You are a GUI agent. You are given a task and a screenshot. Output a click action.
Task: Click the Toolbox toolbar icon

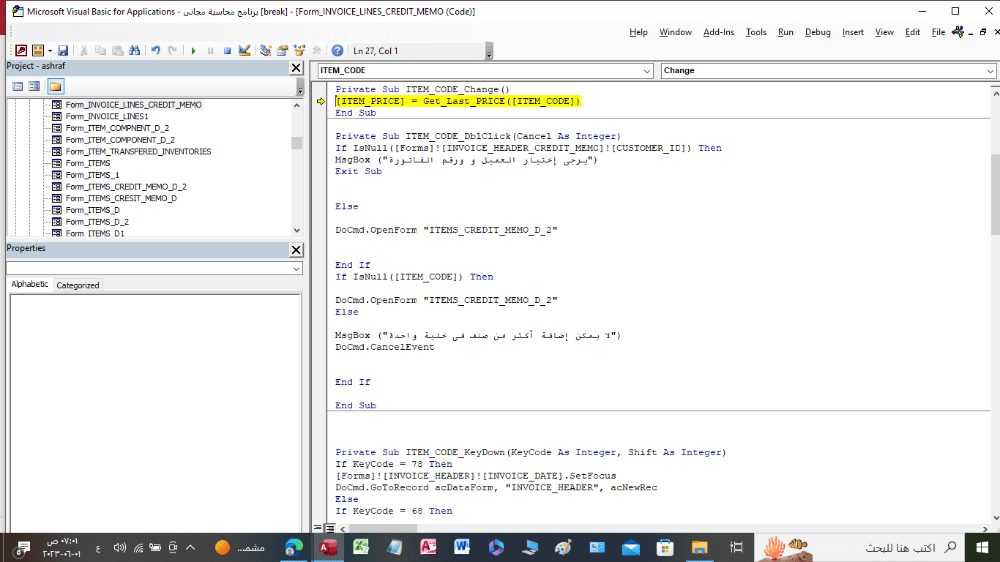[x=316, y=50]
